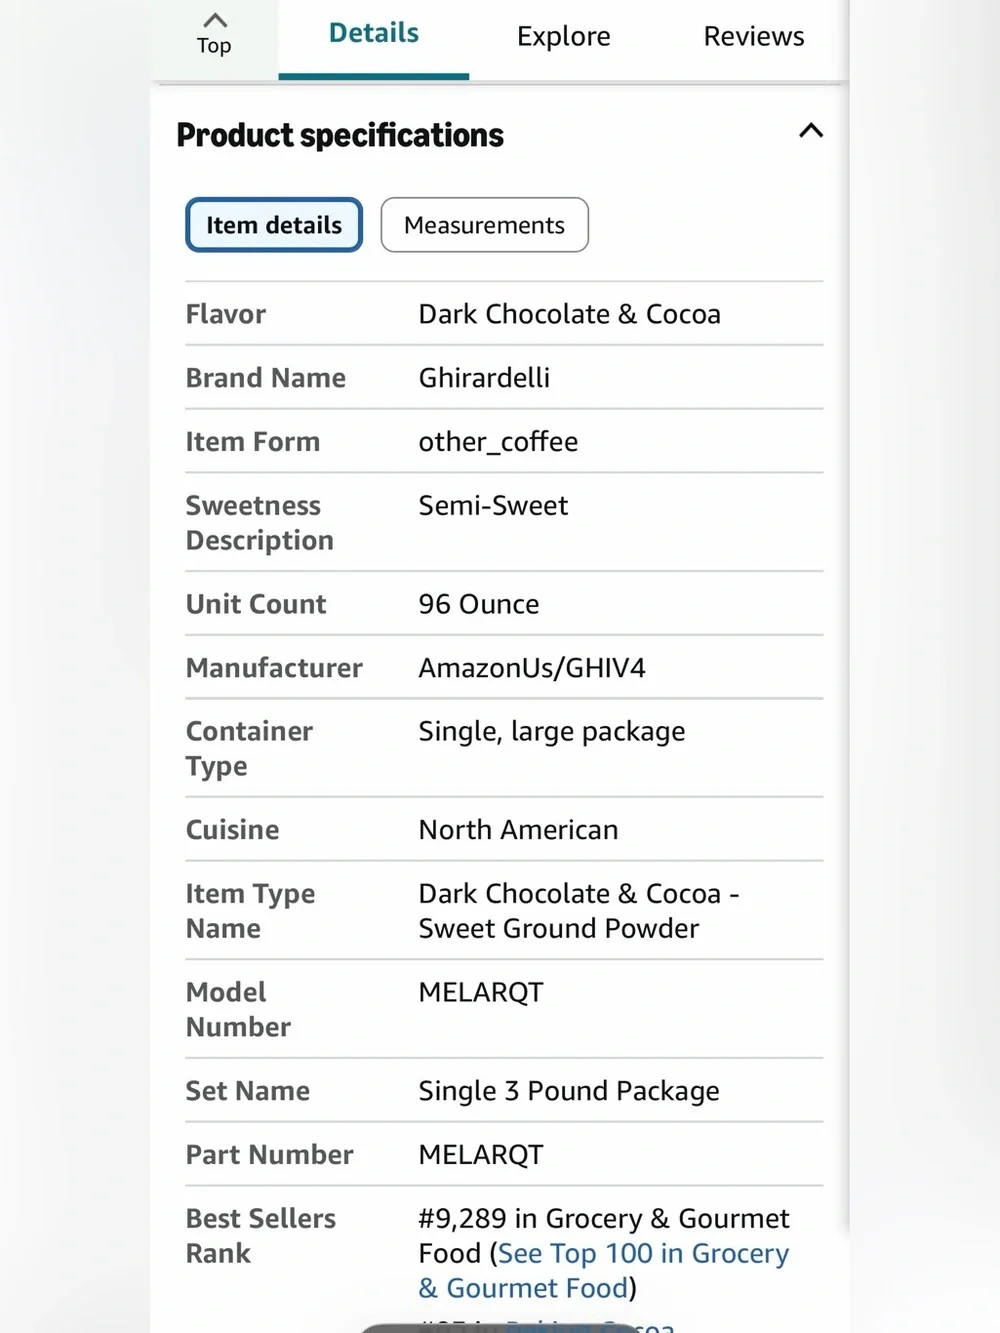This screenshot has height=1333, width=1000.
Task: Tap the Best Sellers Rank label
Action: (x=261, y=1236)
